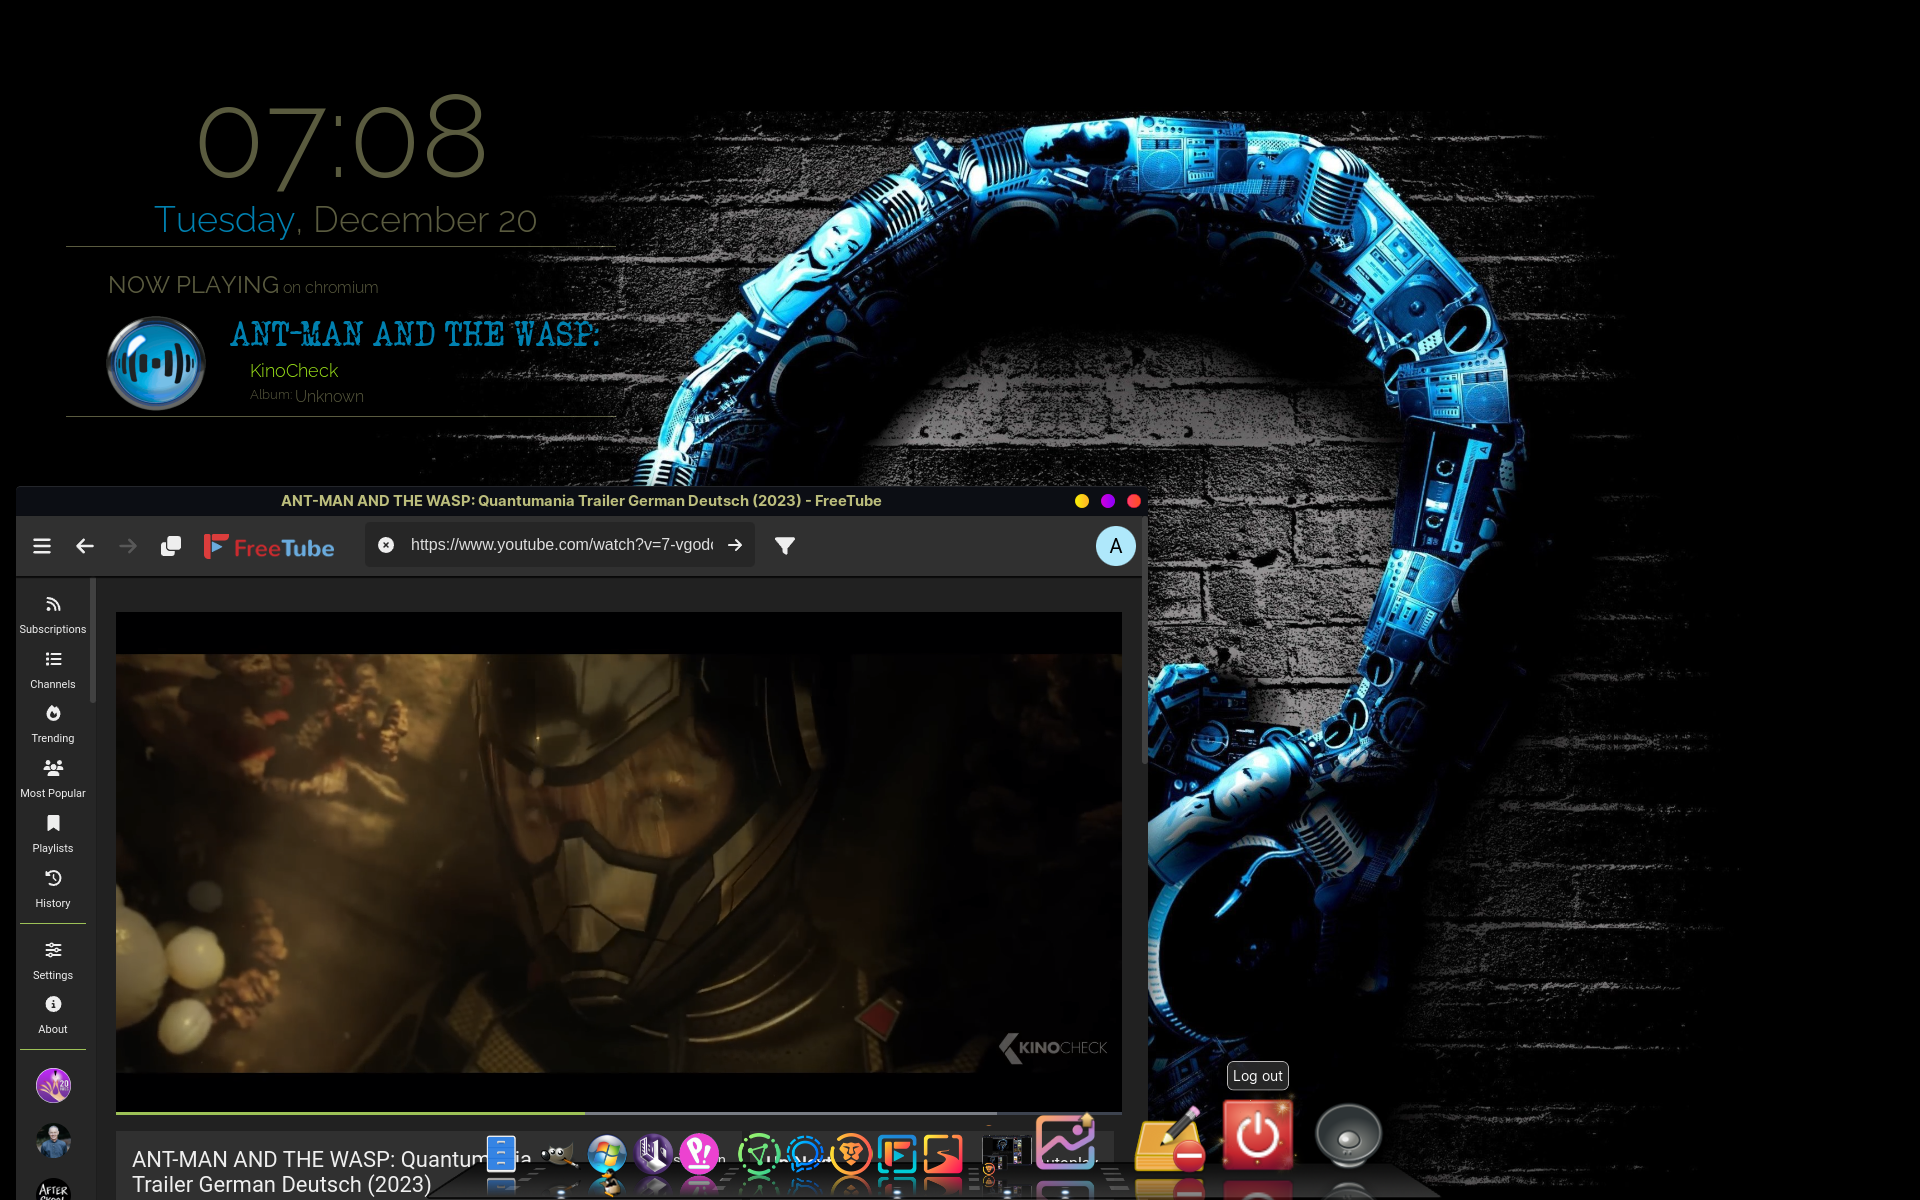Click the Windows orb dock icon
Screen dimensions: 1920x1200
point(607,1154)
